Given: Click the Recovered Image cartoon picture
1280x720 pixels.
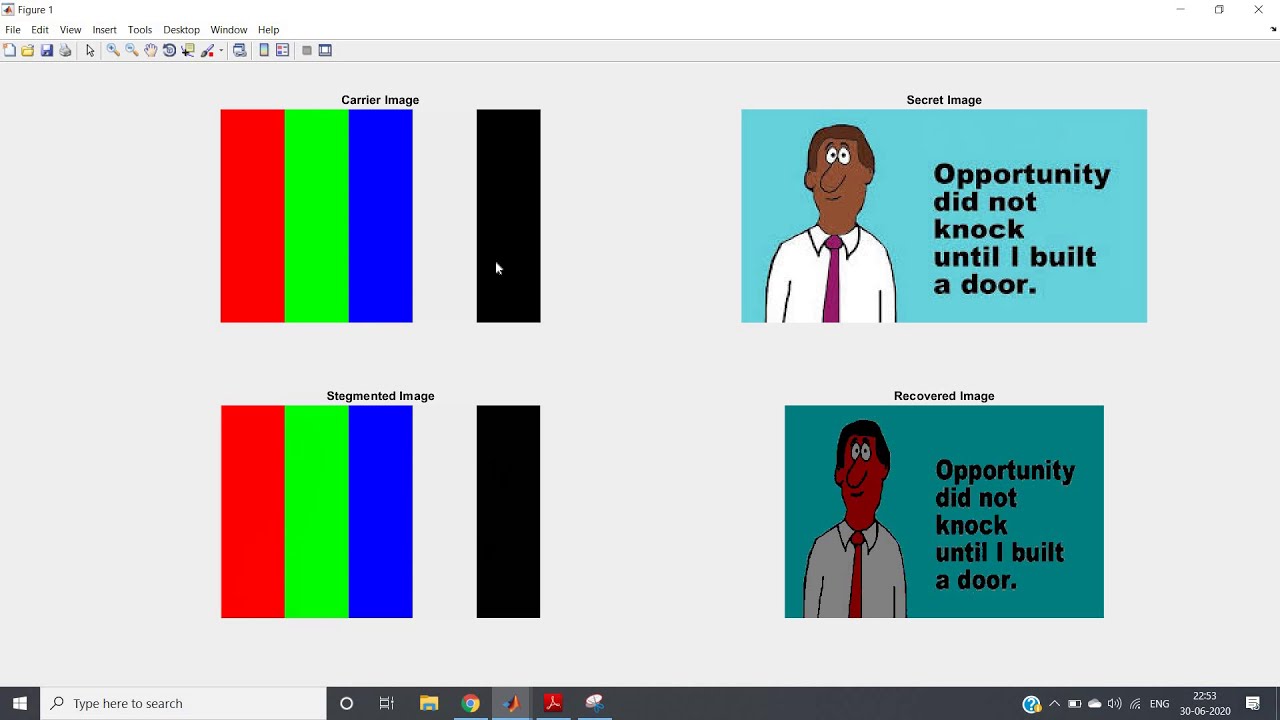Looking at the screenshot, I should point(944,512).
